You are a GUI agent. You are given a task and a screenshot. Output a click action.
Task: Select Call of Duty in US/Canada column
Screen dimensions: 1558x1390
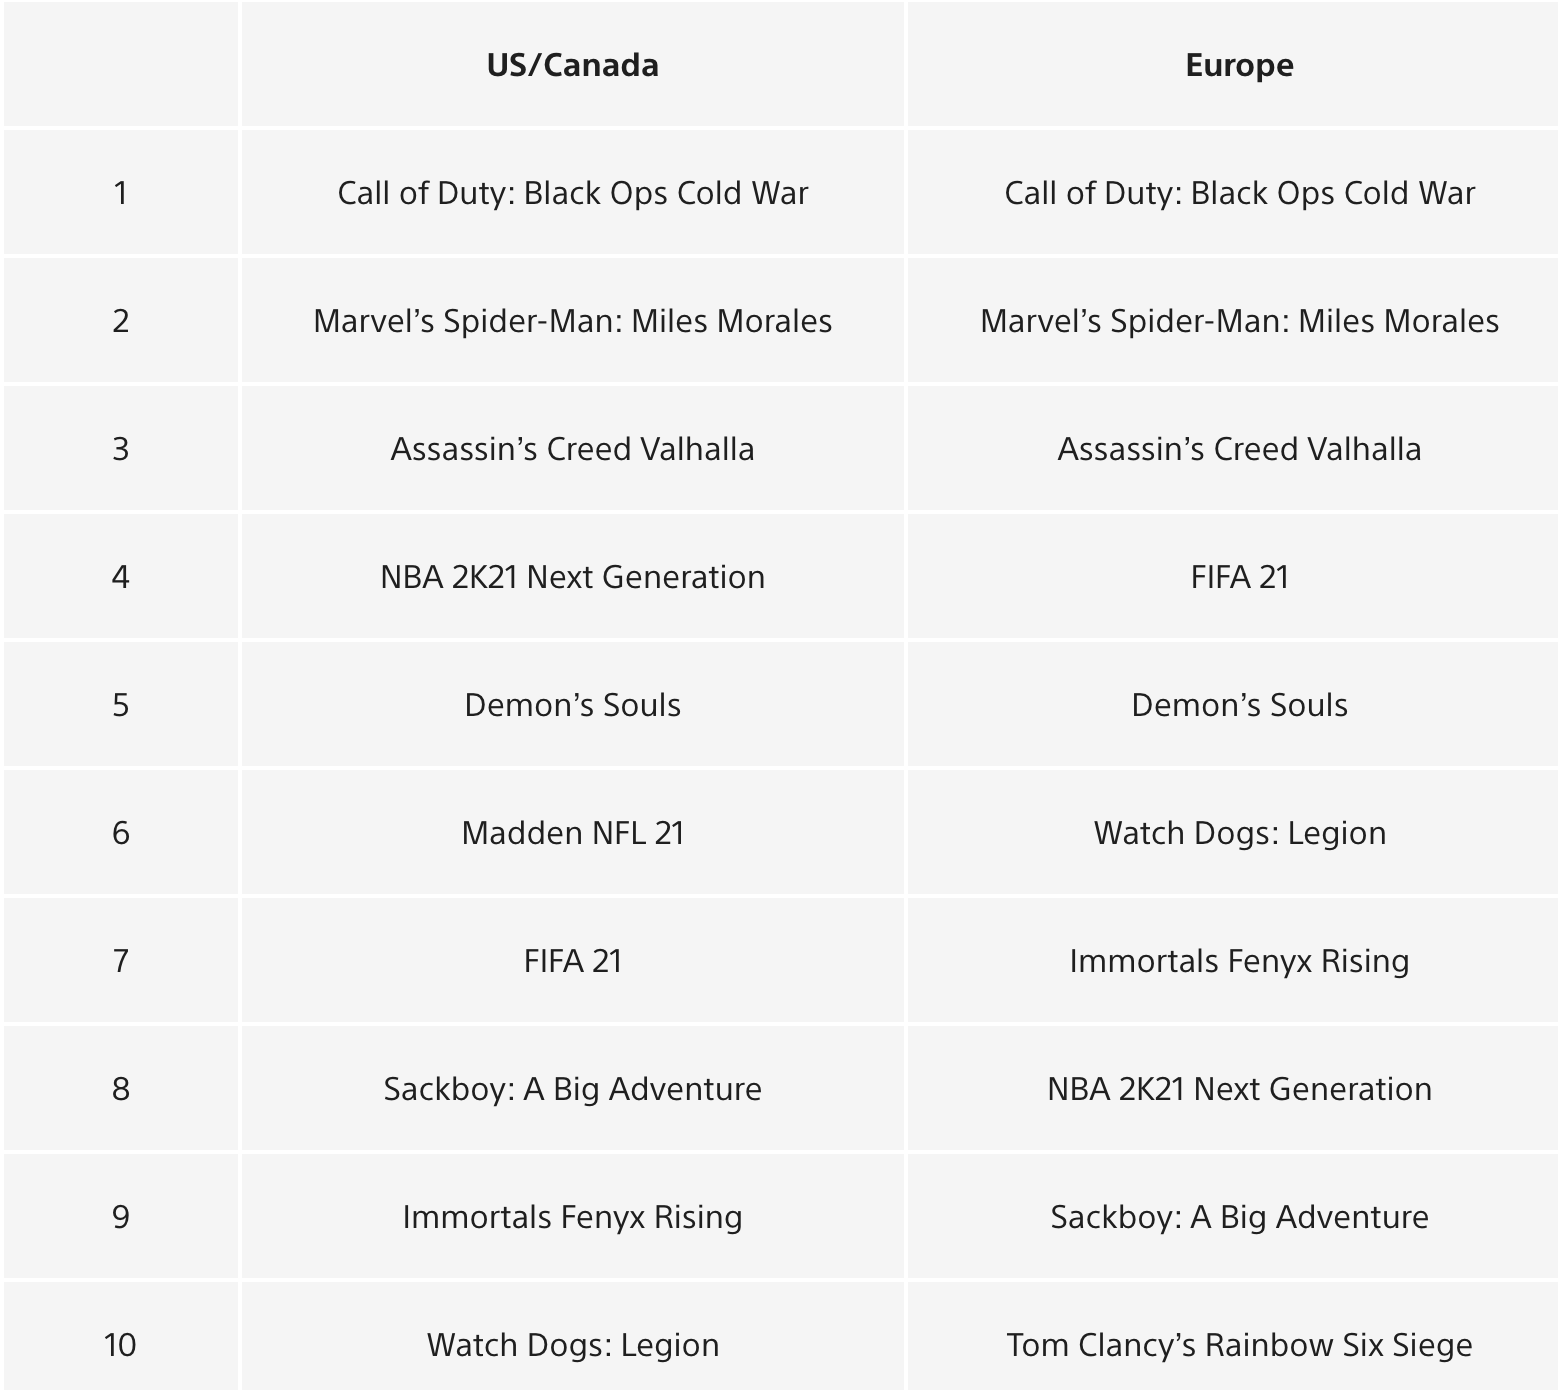point(572,193)
